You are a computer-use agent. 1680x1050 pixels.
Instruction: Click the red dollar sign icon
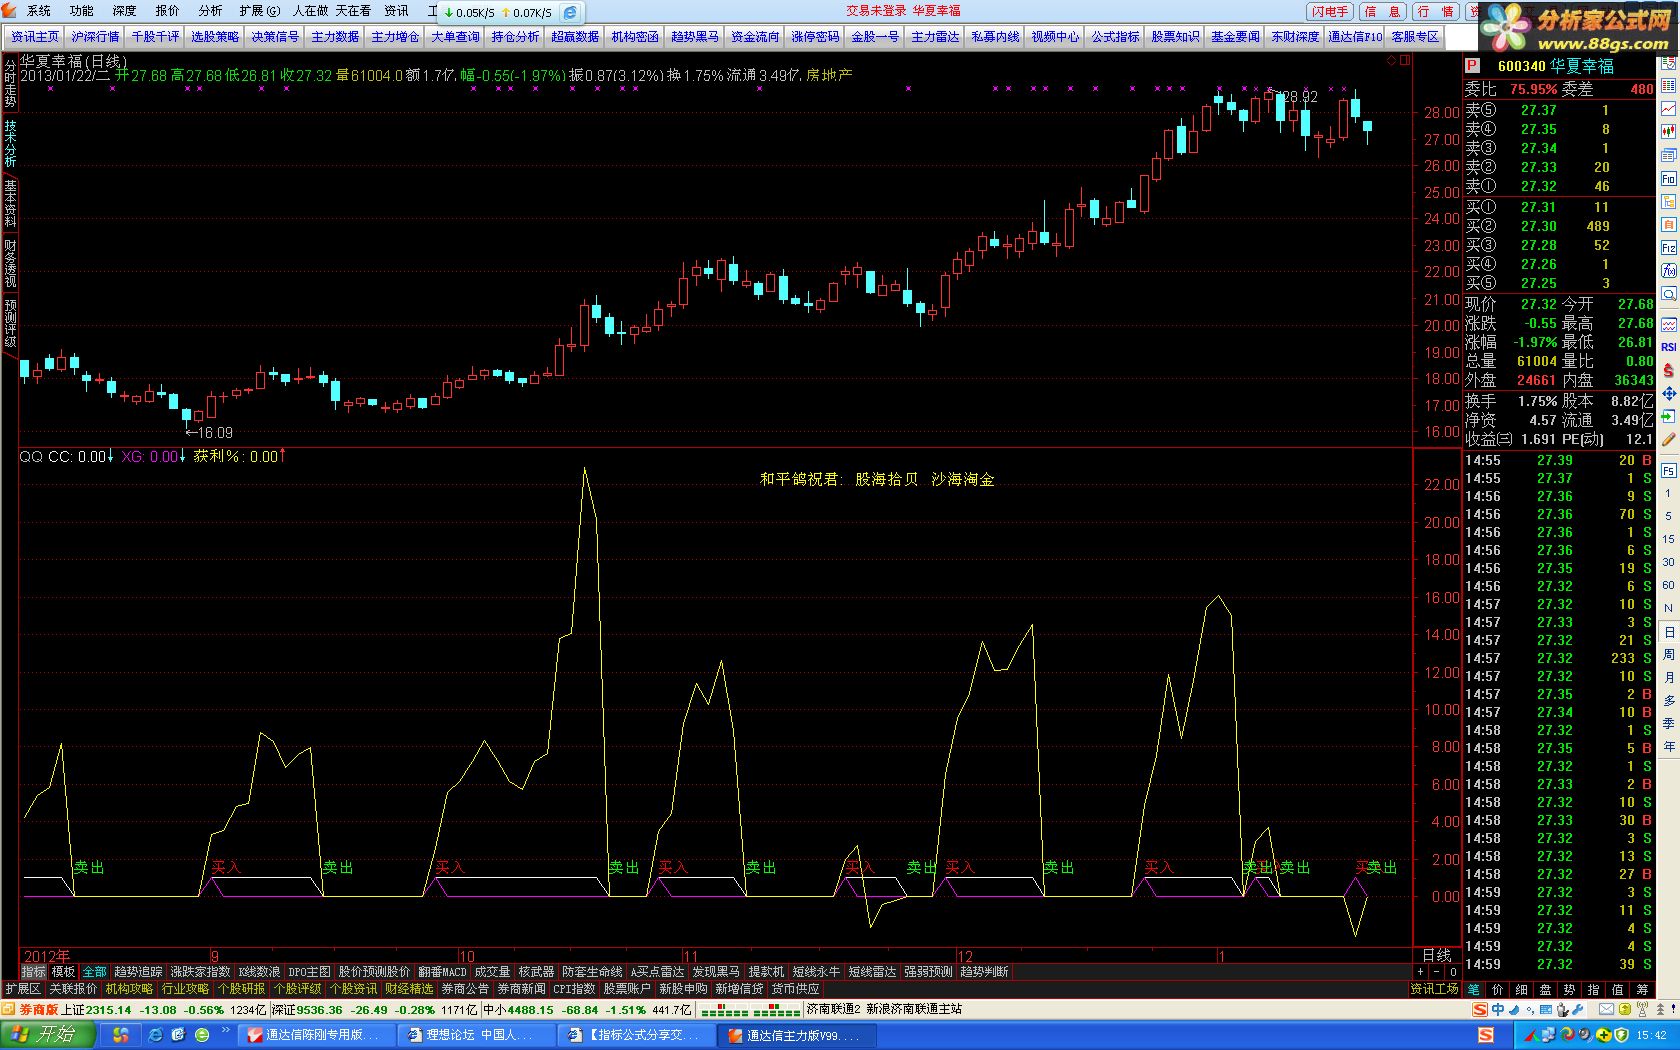(x=1668, y=370)
